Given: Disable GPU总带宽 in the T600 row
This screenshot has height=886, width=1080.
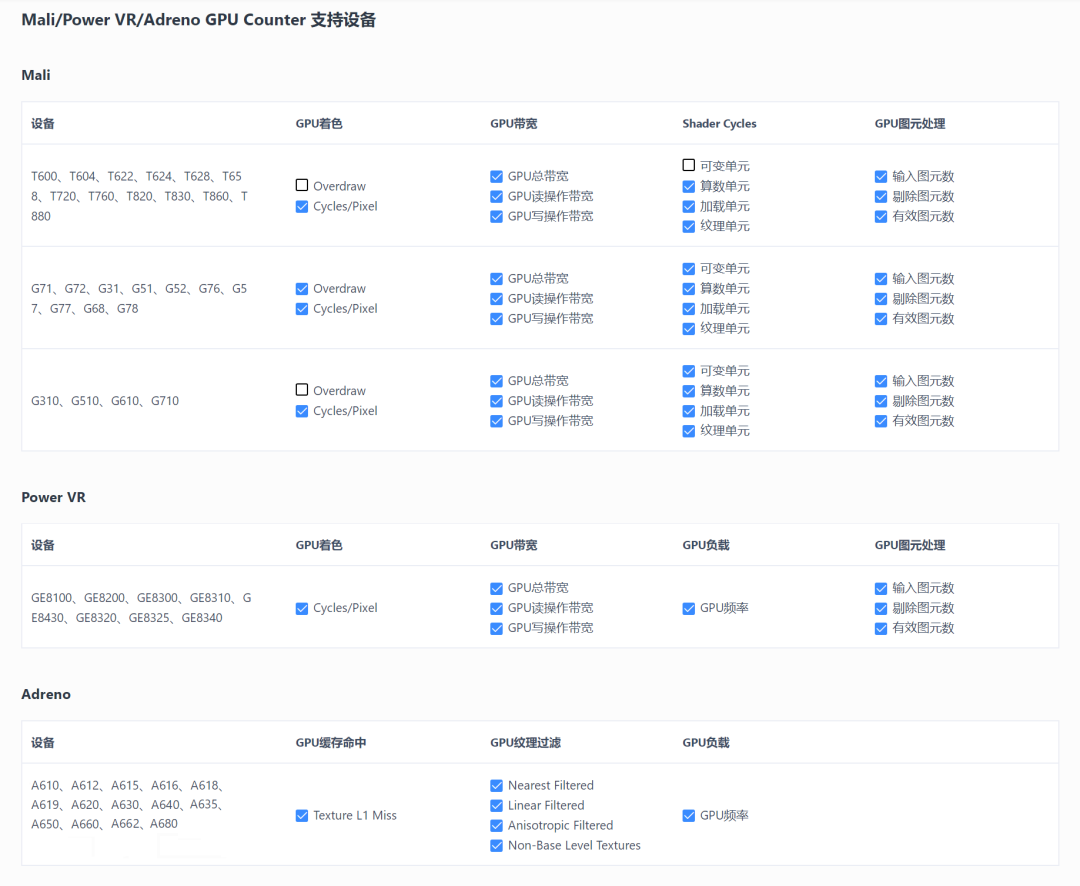Looking at the screenshot, I should pyautogui.click(x=496, y=175).
